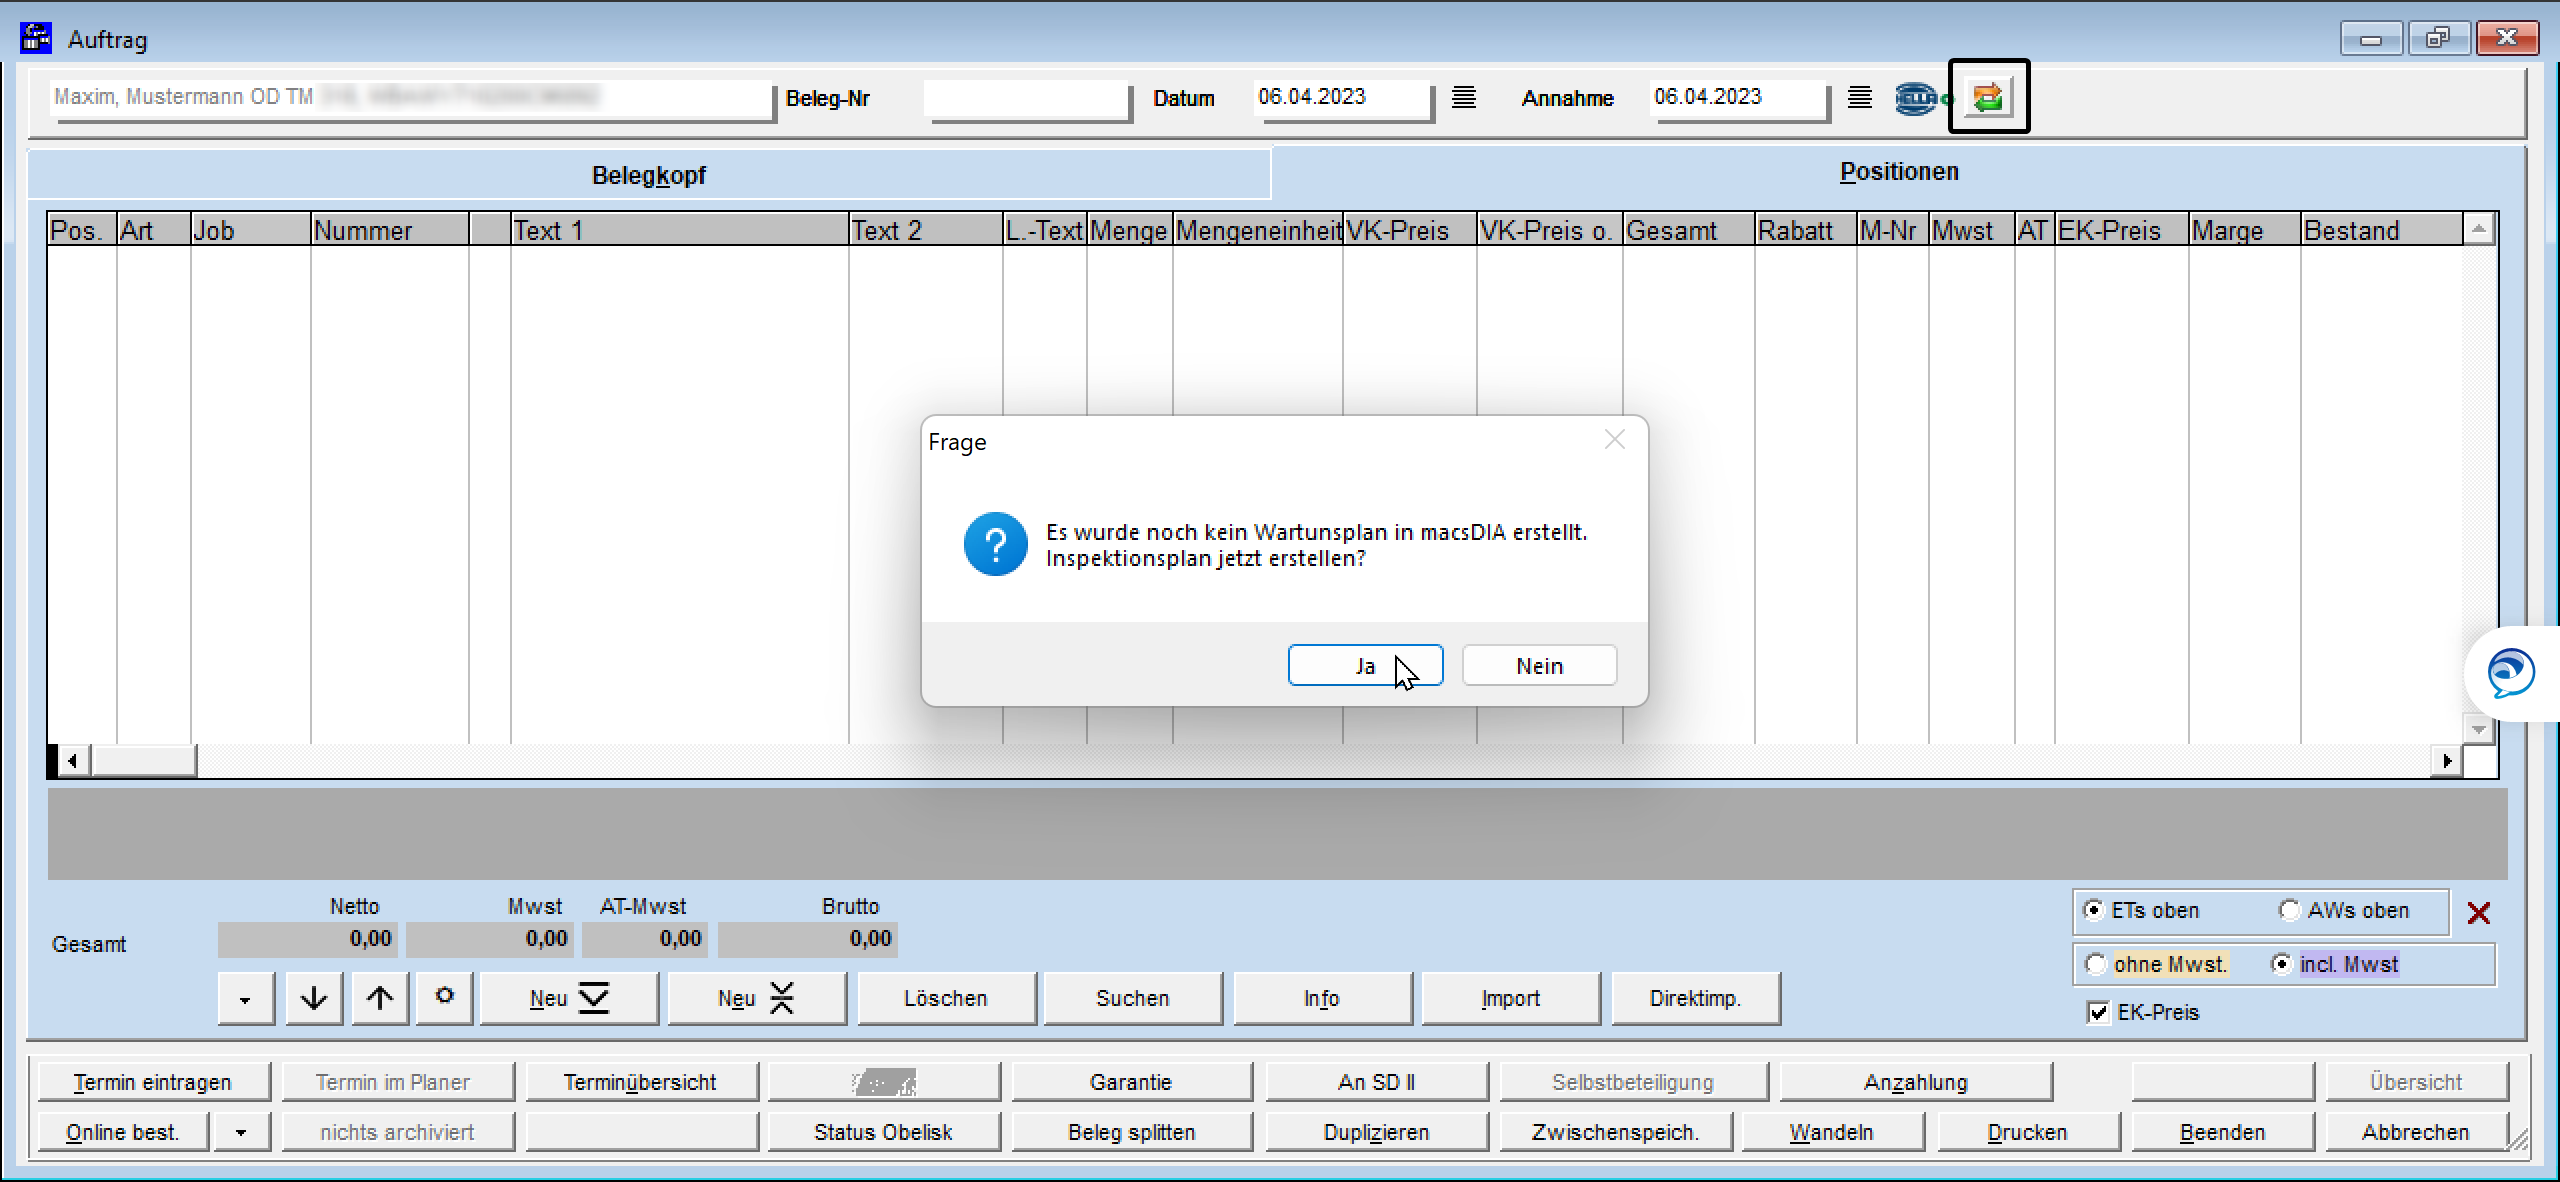The image size is (2560, 1182).
Task: Click the Abbrechen button
Action: (2416, 1132)
